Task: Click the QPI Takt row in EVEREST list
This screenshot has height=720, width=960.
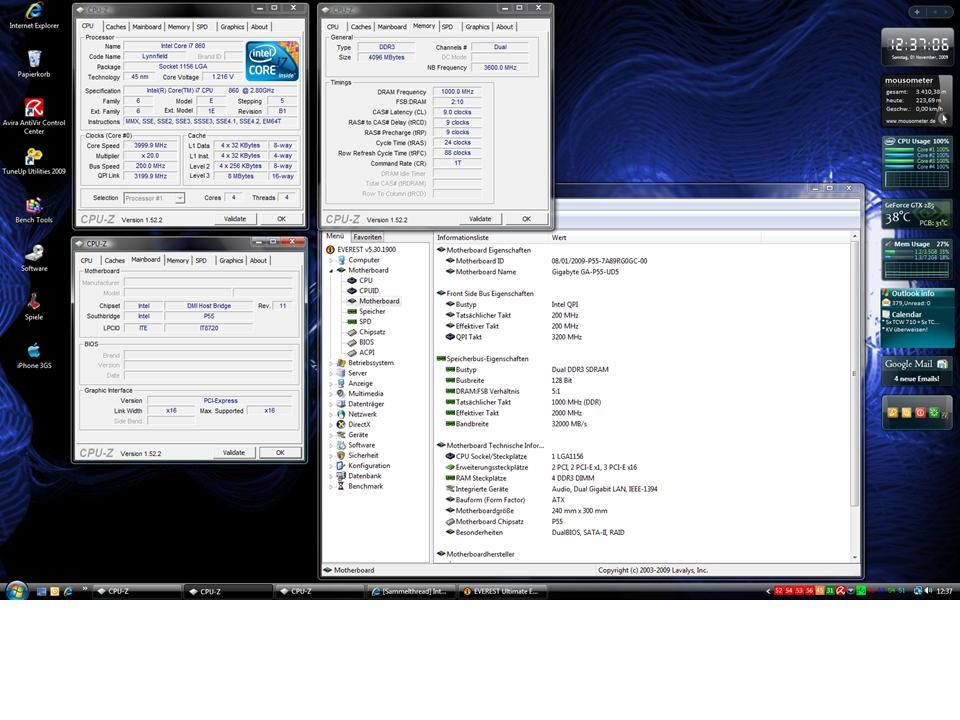Action: 643,337
